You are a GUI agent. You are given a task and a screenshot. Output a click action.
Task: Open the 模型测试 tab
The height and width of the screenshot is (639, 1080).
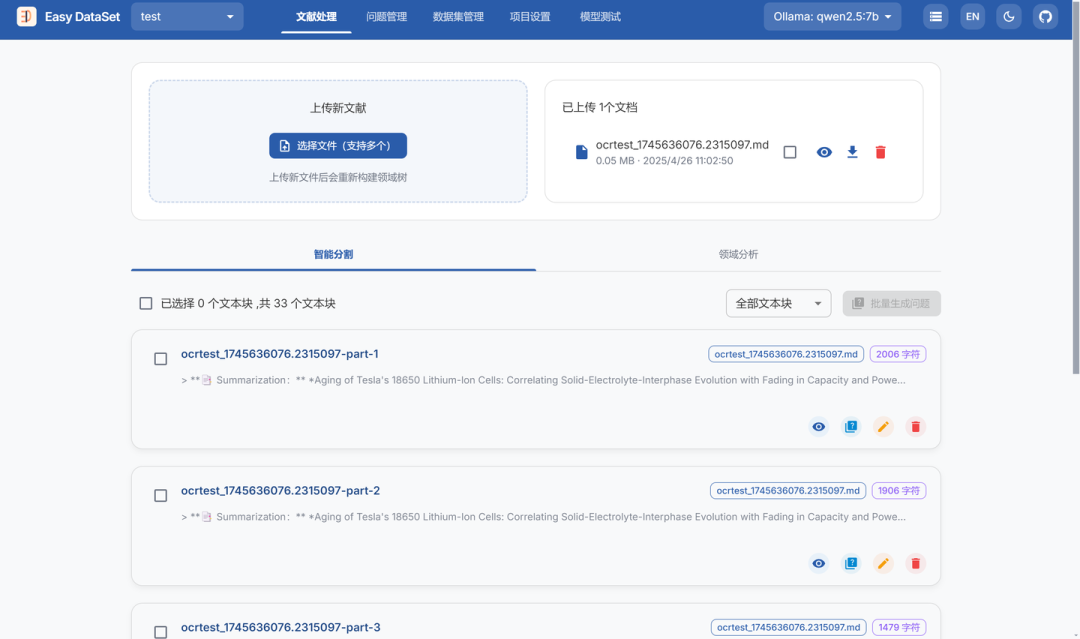click(600, 17)
